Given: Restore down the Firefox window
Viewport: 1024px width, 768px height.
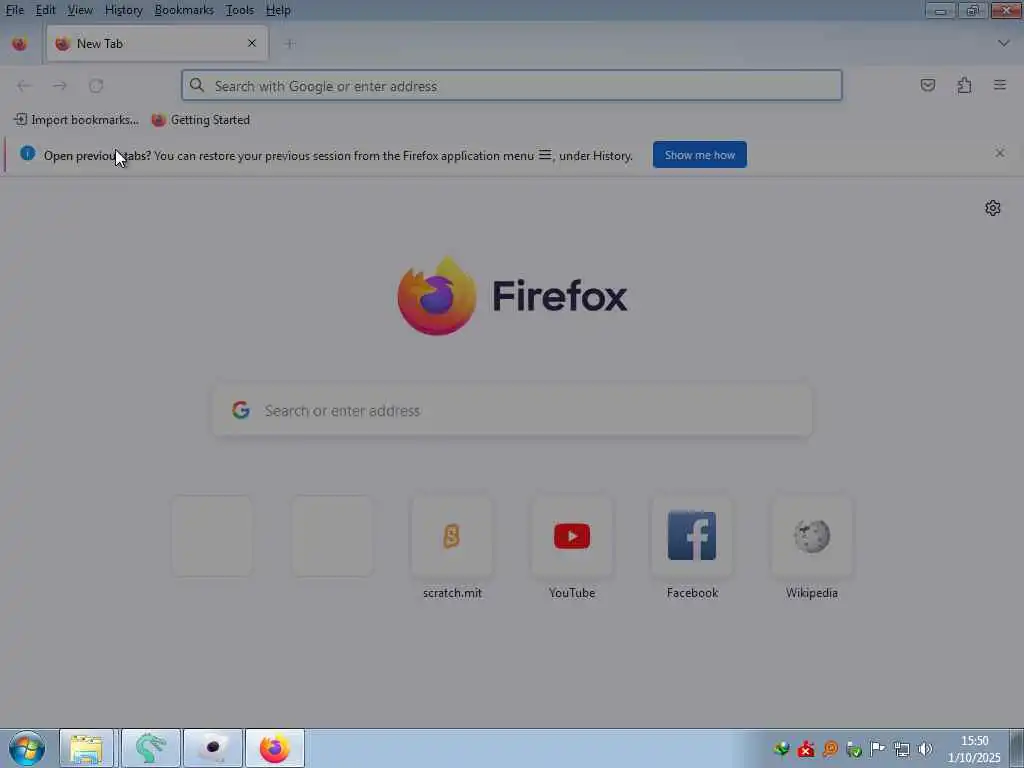Looking at the screenshot, I should tap(972, 10).
